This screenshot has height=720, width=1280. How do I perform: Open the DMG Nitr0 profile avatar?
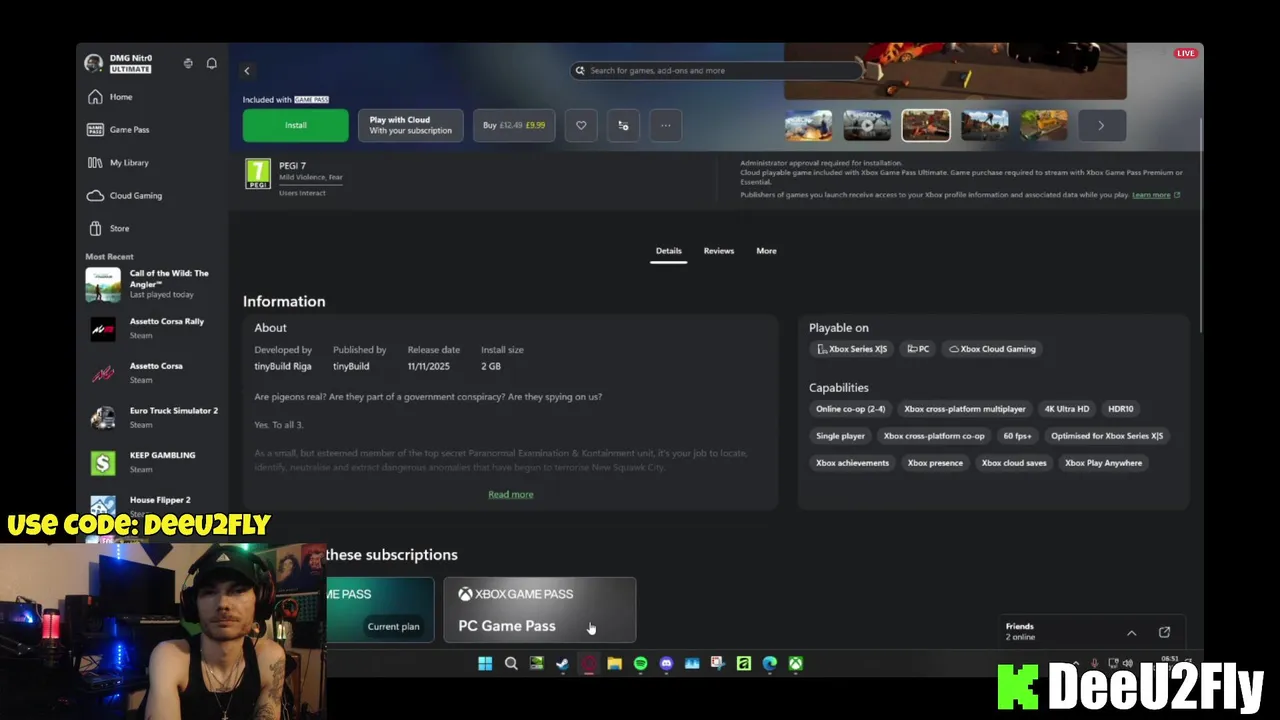[94, 63]
